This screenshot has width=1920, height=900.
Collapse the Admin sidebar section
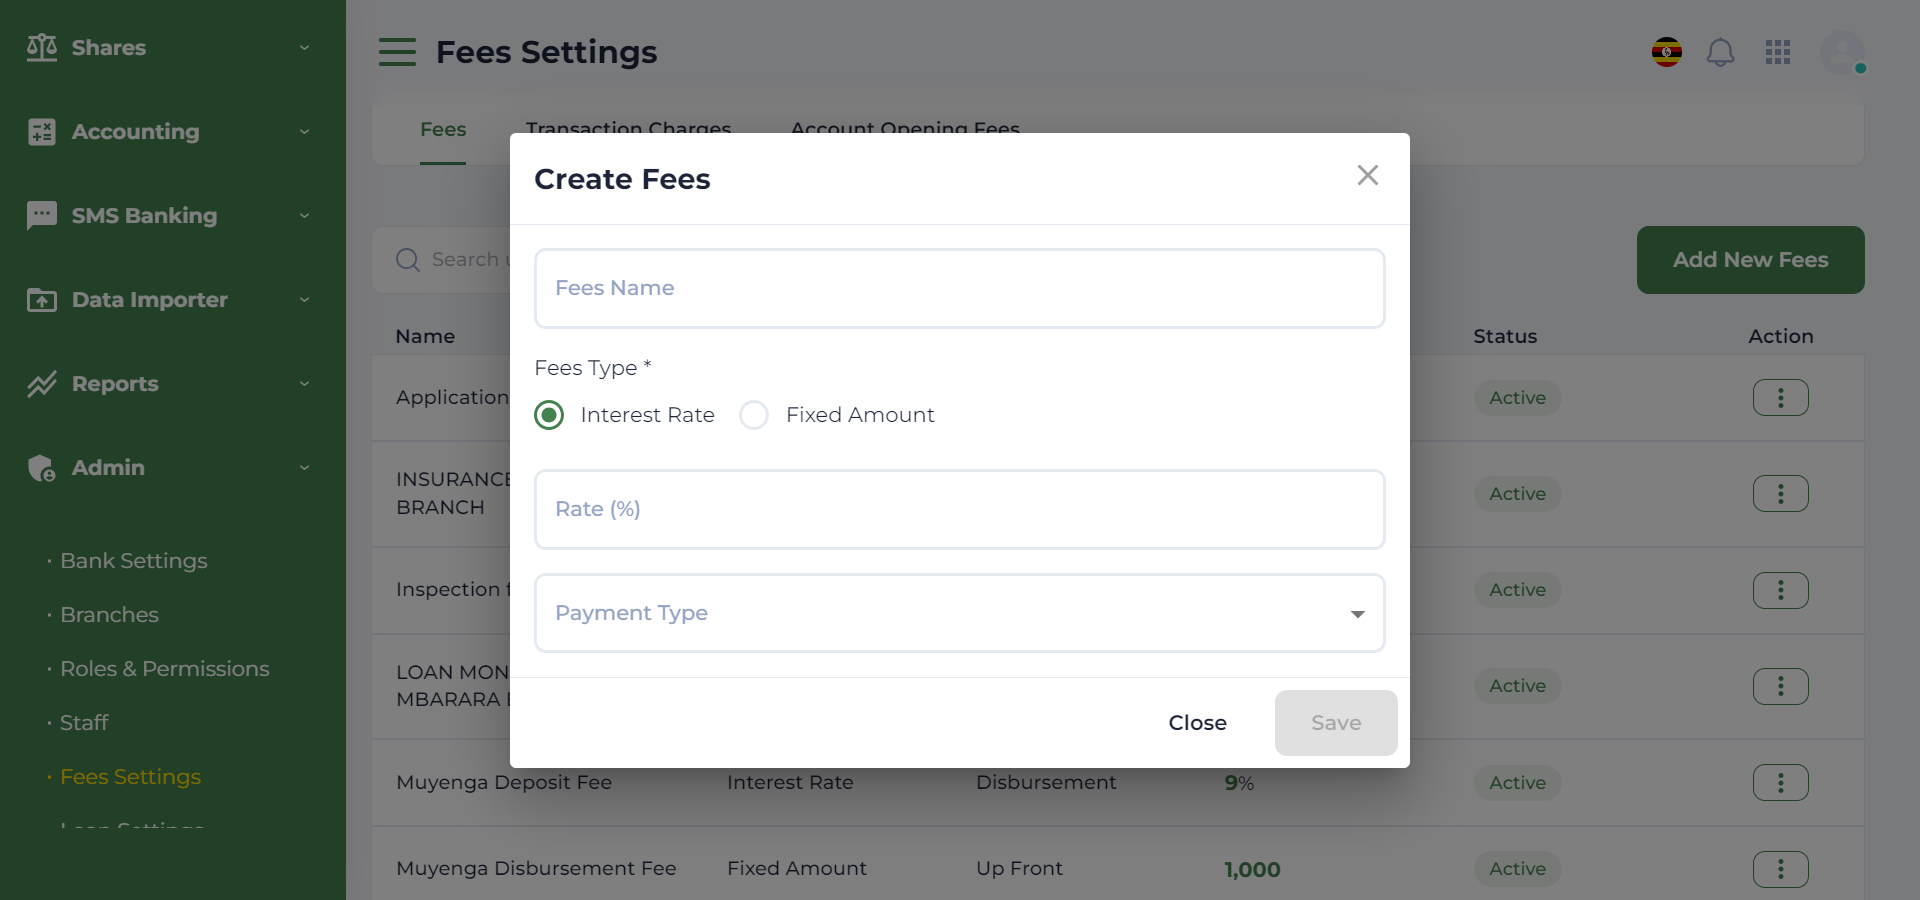pyautogui.click(x=168, y=468)
